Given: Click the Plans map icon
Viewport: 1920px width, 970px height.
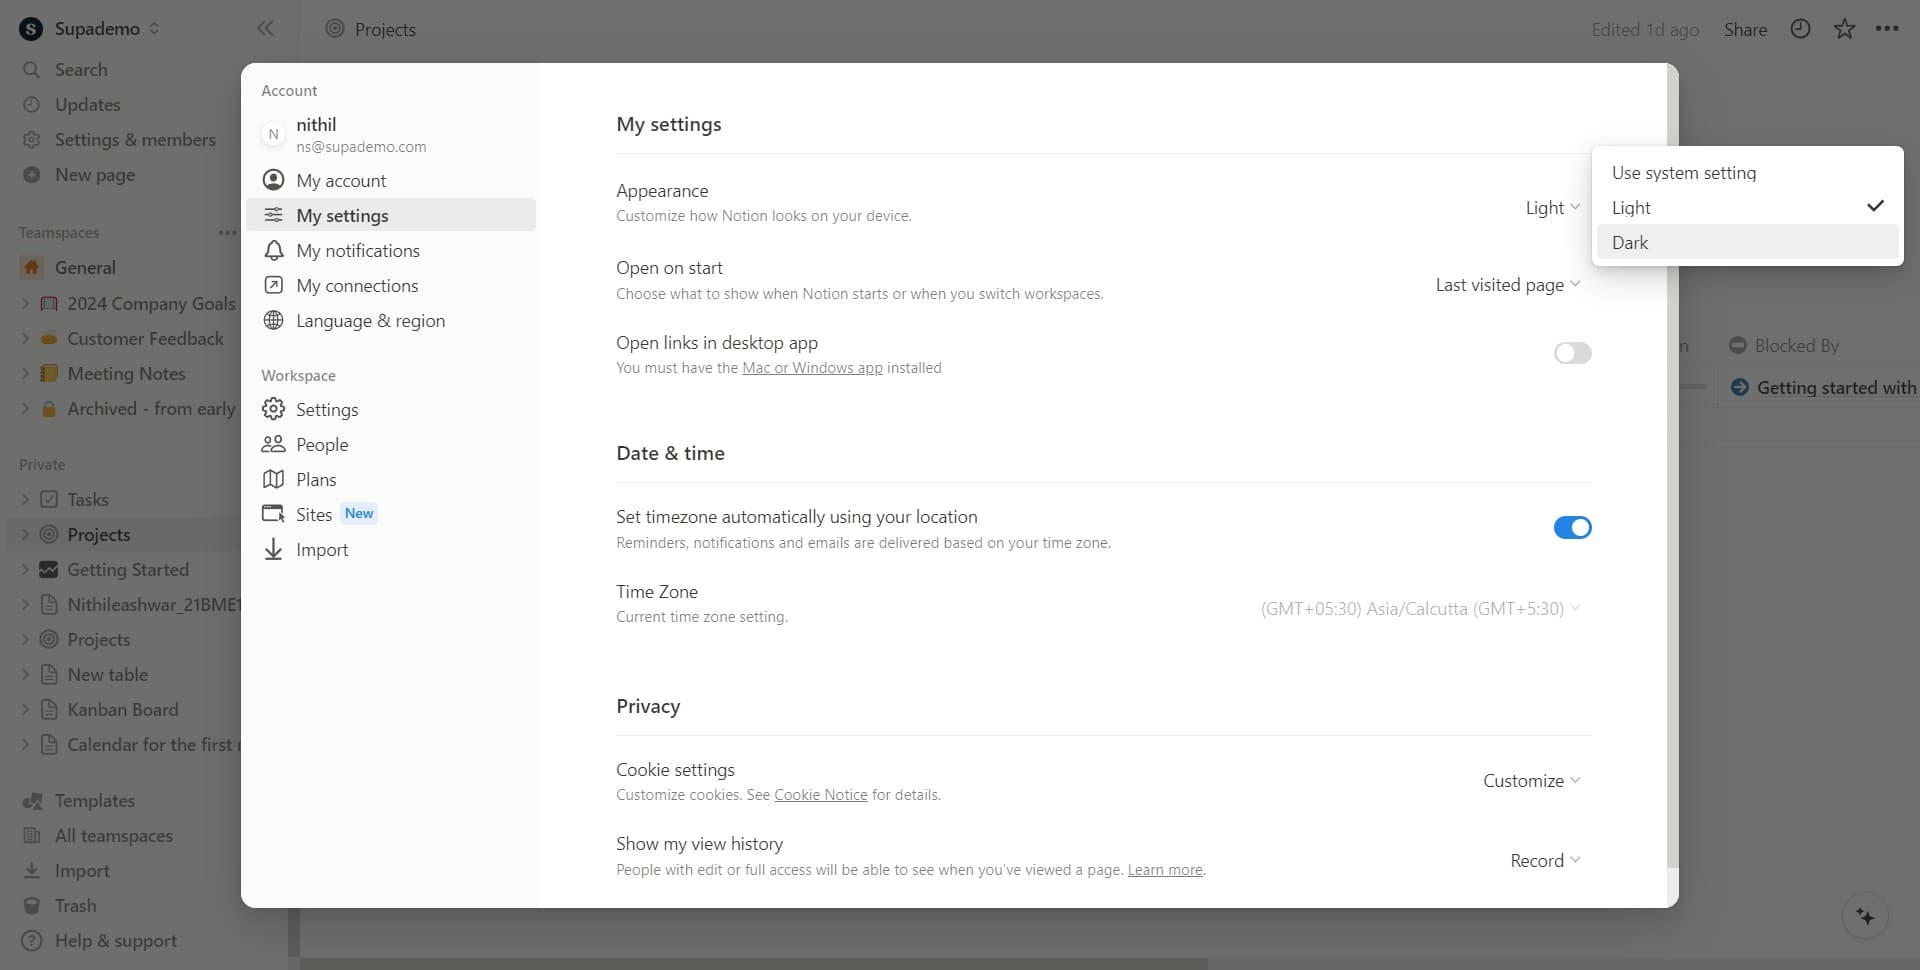Looking at the screenshot, I should pos(273,479).
